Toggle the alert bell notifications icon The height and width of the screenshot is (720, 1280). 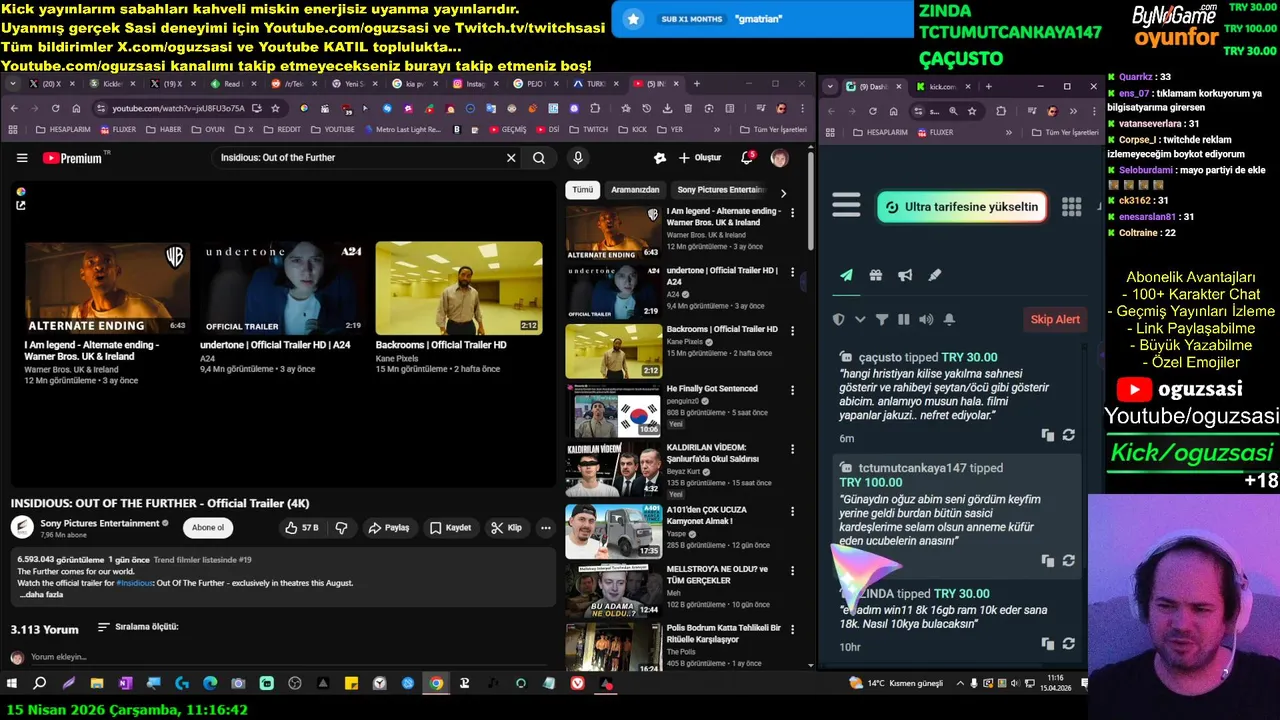click(949, 320)
